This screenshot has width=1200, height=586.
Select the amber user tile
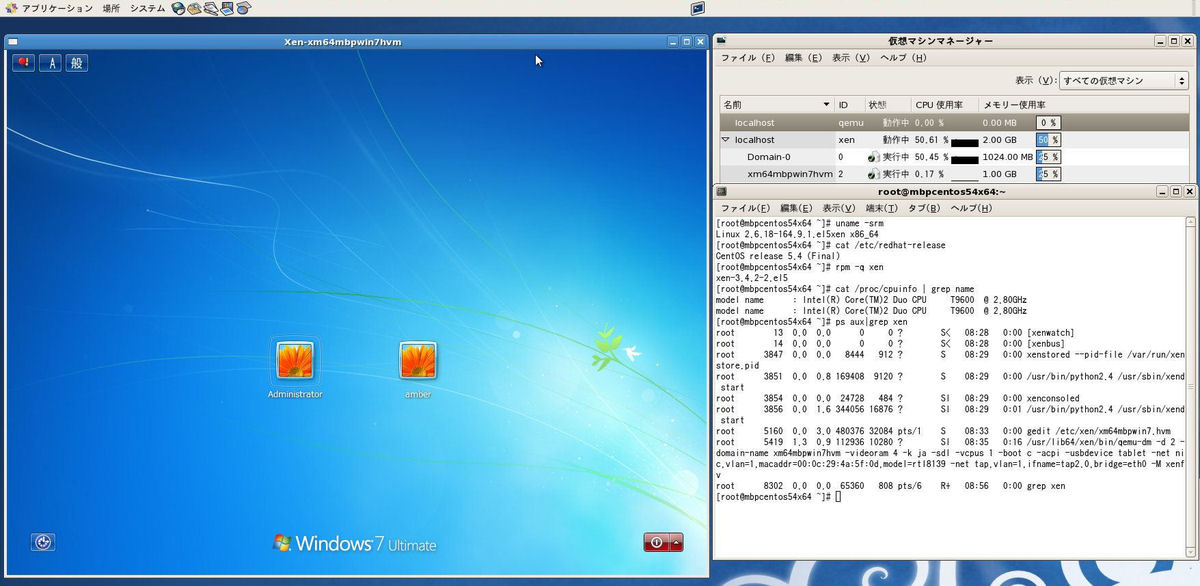[418, 361]
